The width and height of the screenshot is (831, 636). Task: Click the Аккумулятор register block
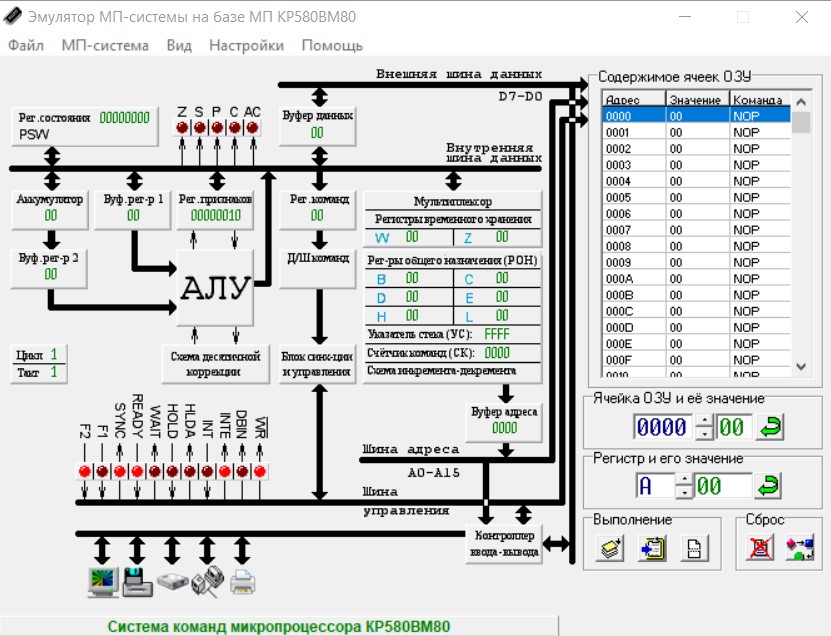[50, 209]
